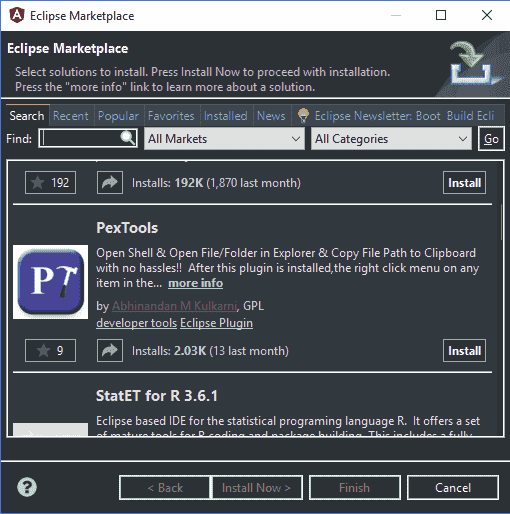
Task: Open the help question mark icon
Action: (x=27, y=487)
